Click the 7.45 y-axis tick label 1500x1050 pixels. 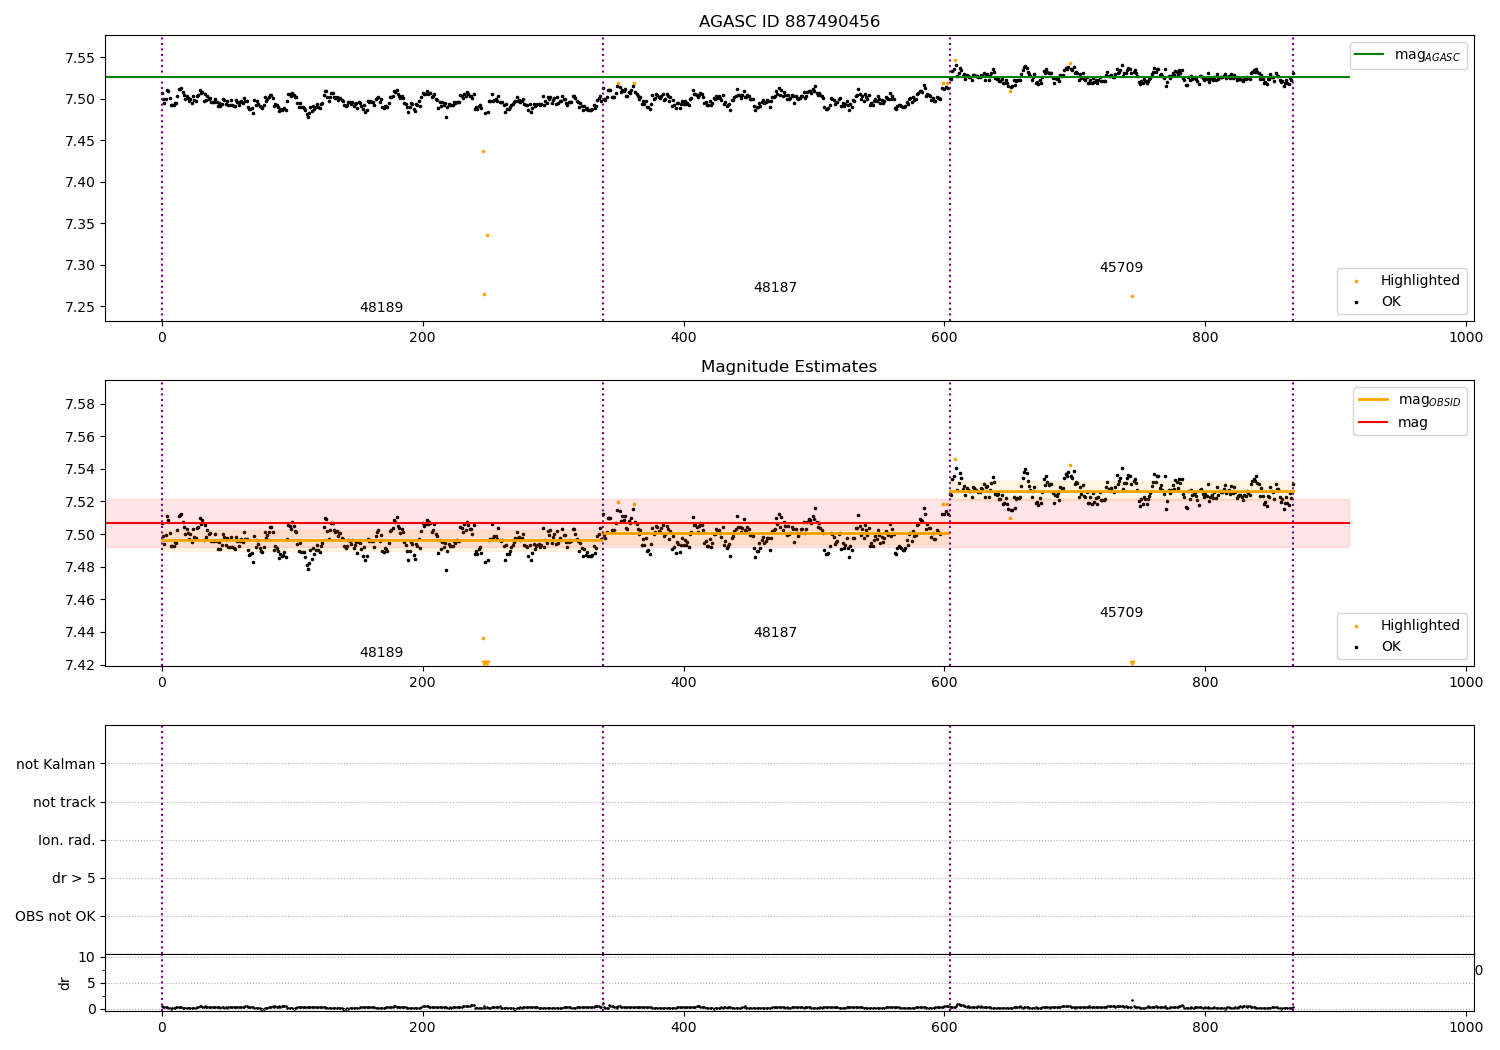pyautogui.click(x=80, y=141)
